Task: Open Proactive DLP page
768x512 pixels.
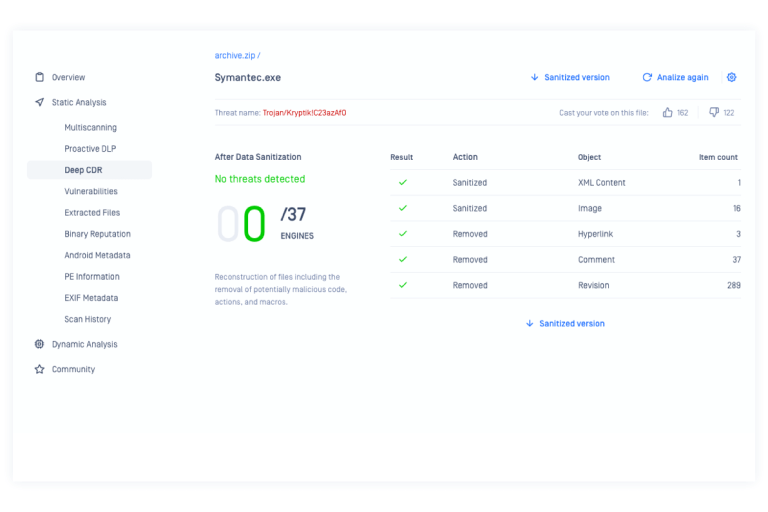Action: pyautogui.click(x=90, y=148)
